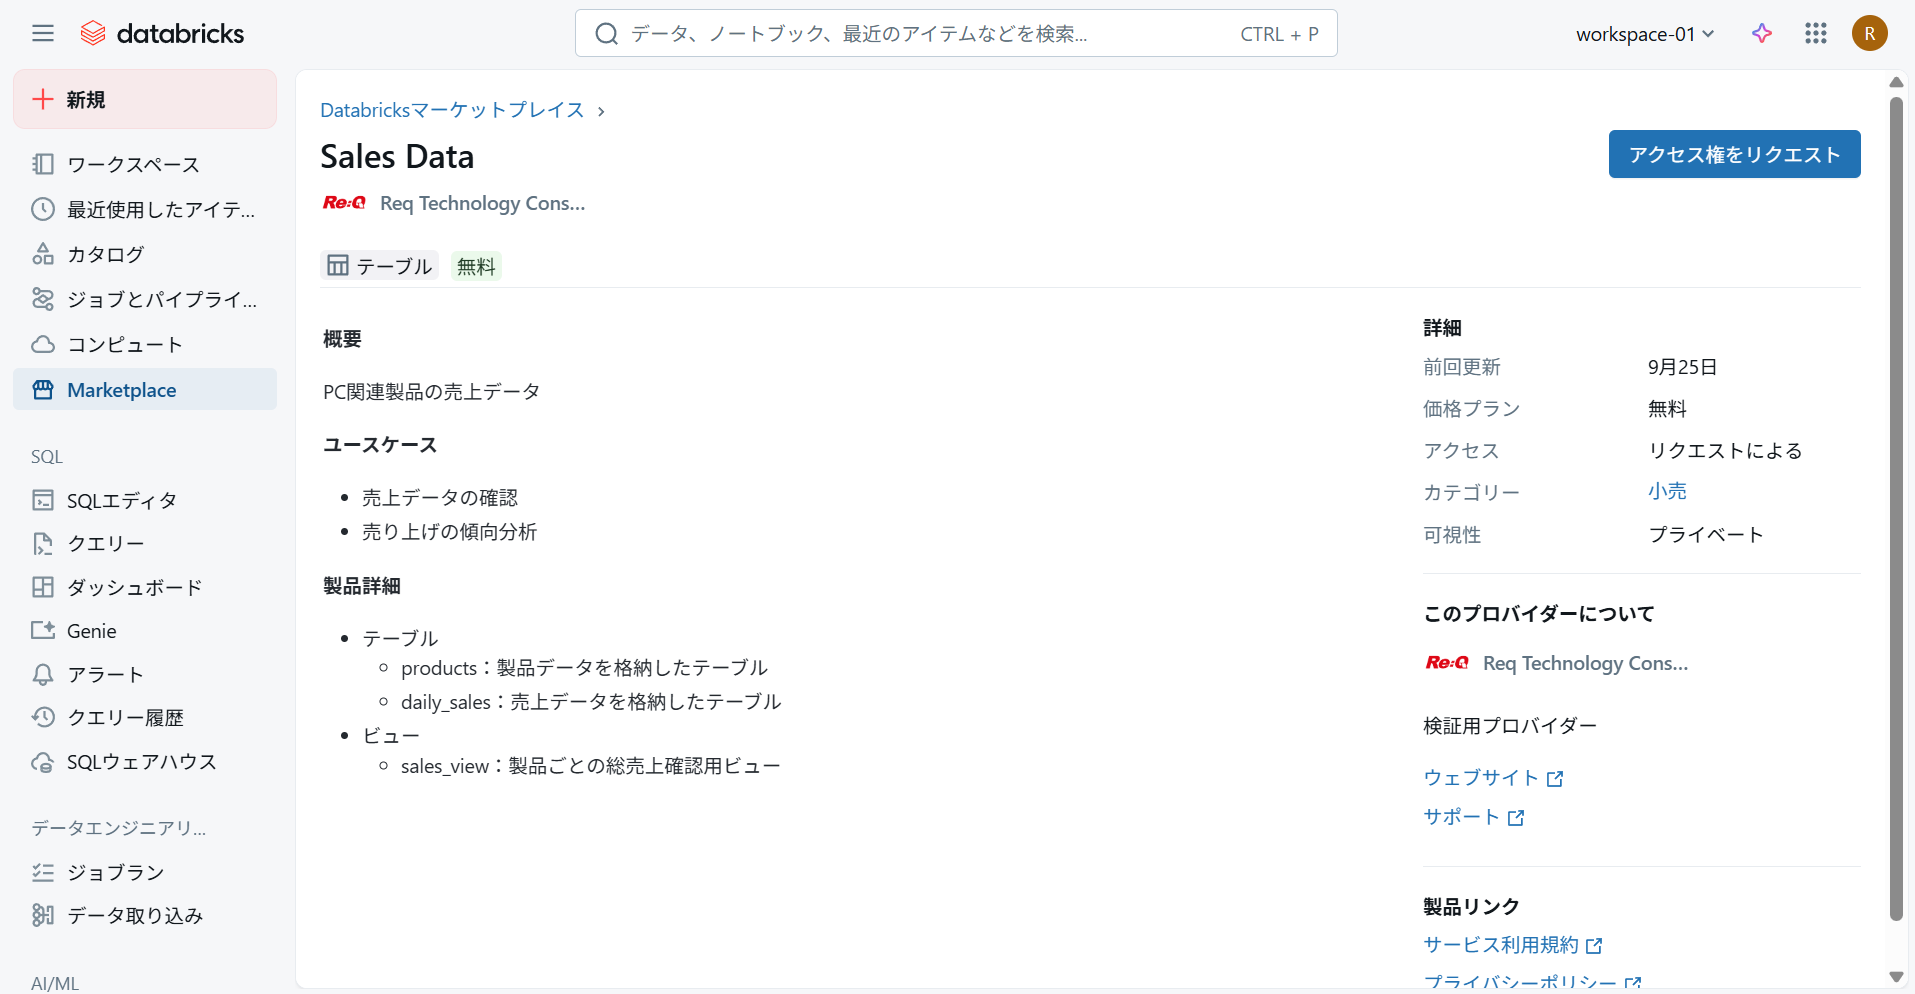Screen dimensions: 1915x994
Task: Click the 無料 tag badge
Action: click(476, 266)
